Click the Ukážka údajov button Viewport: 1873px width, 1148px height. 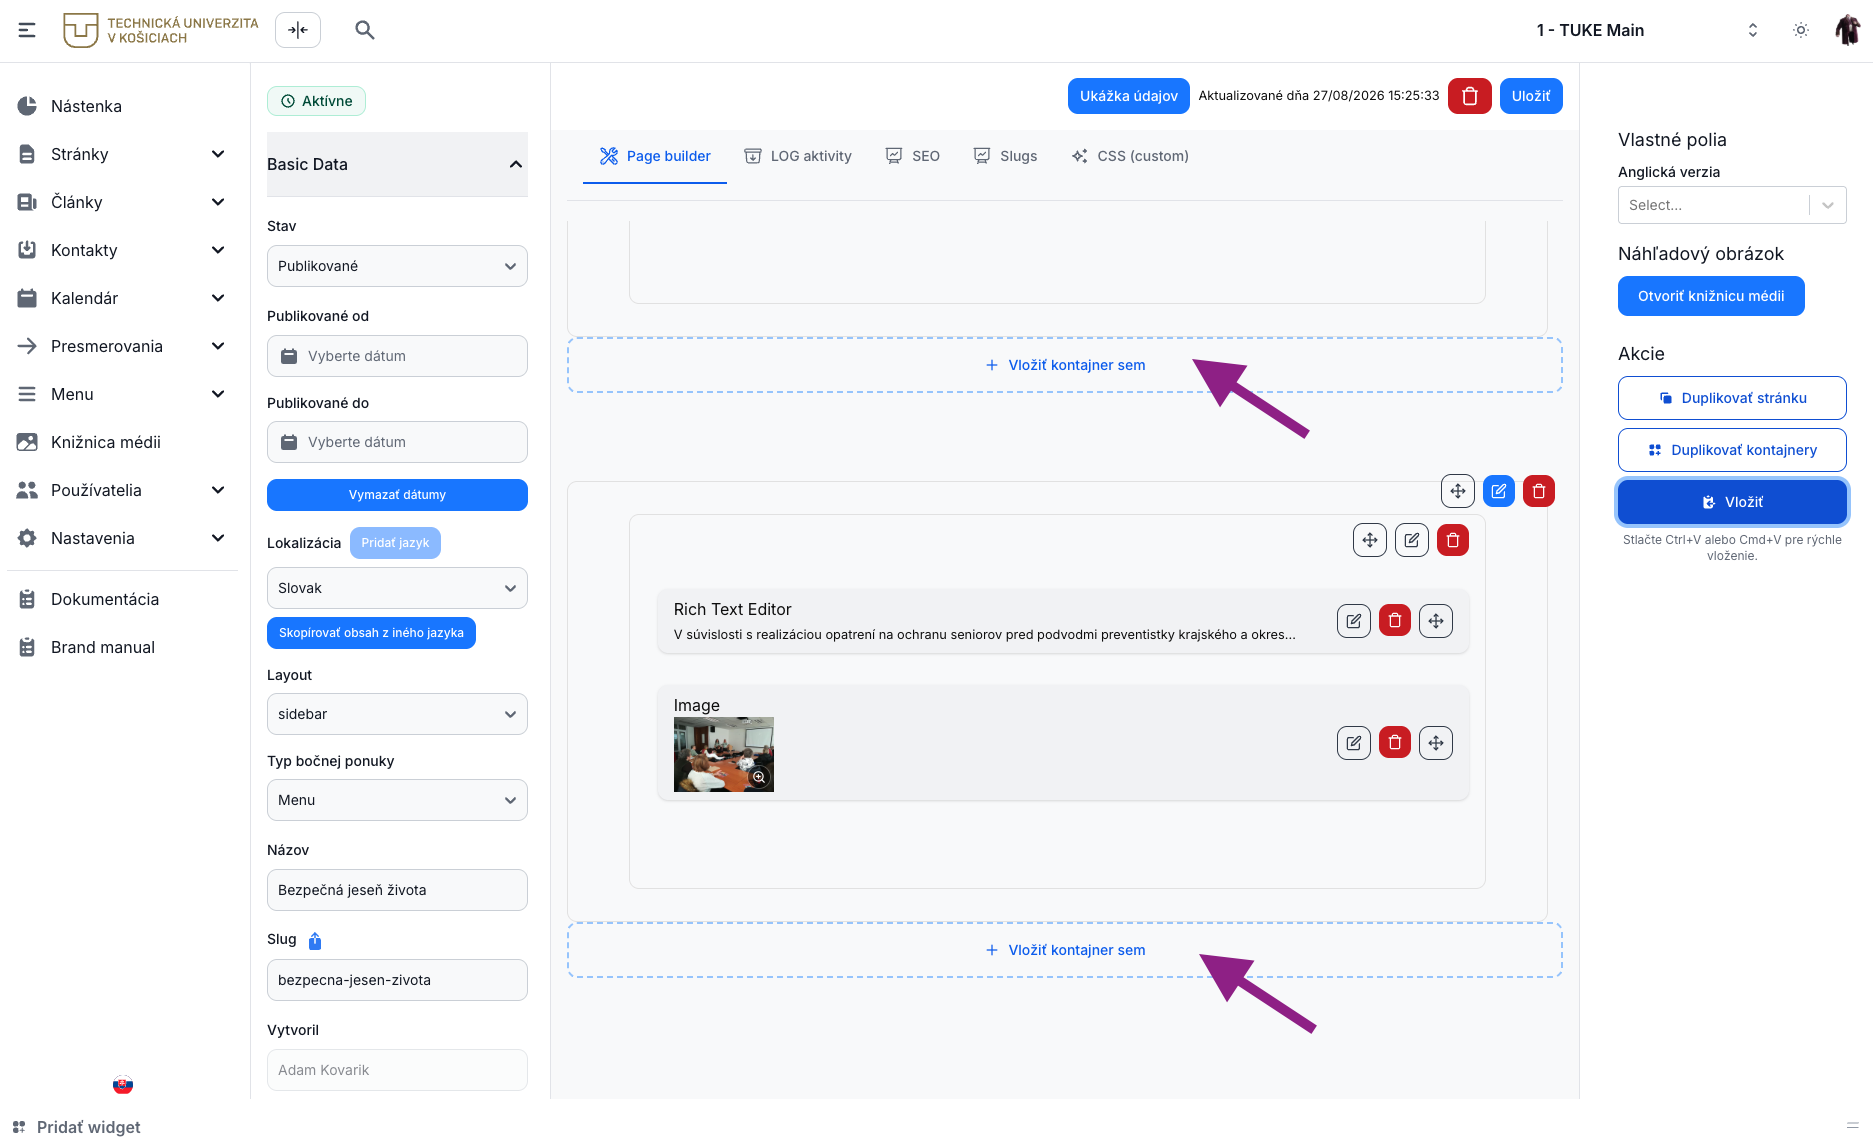(1129, 96)
